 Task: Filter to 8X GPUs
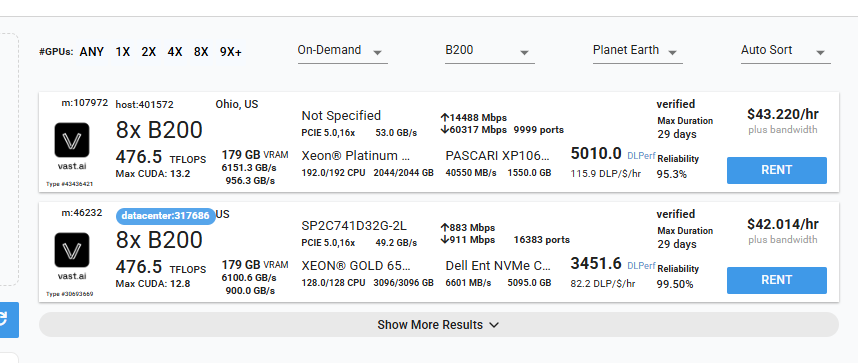pyautogui.click(x=201, y=52)
